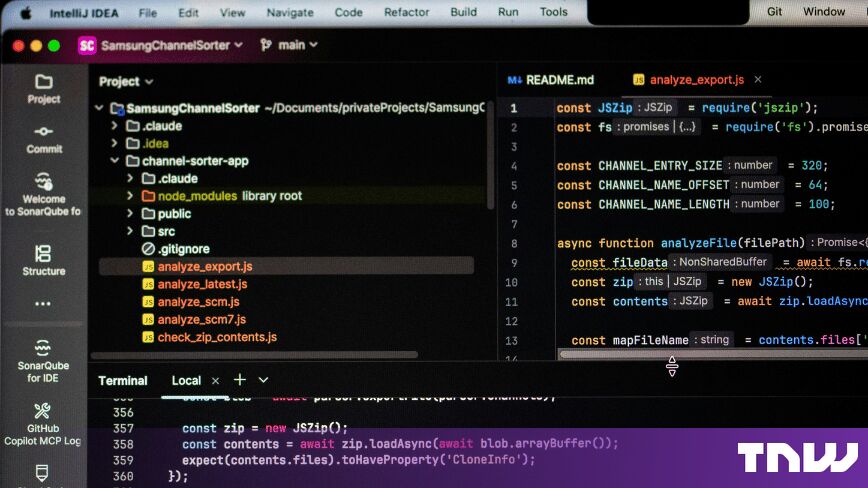Screen dimensions: 868x488
Task: Open the Git menu
Action: pyautogui.click(x=774, y=12)
